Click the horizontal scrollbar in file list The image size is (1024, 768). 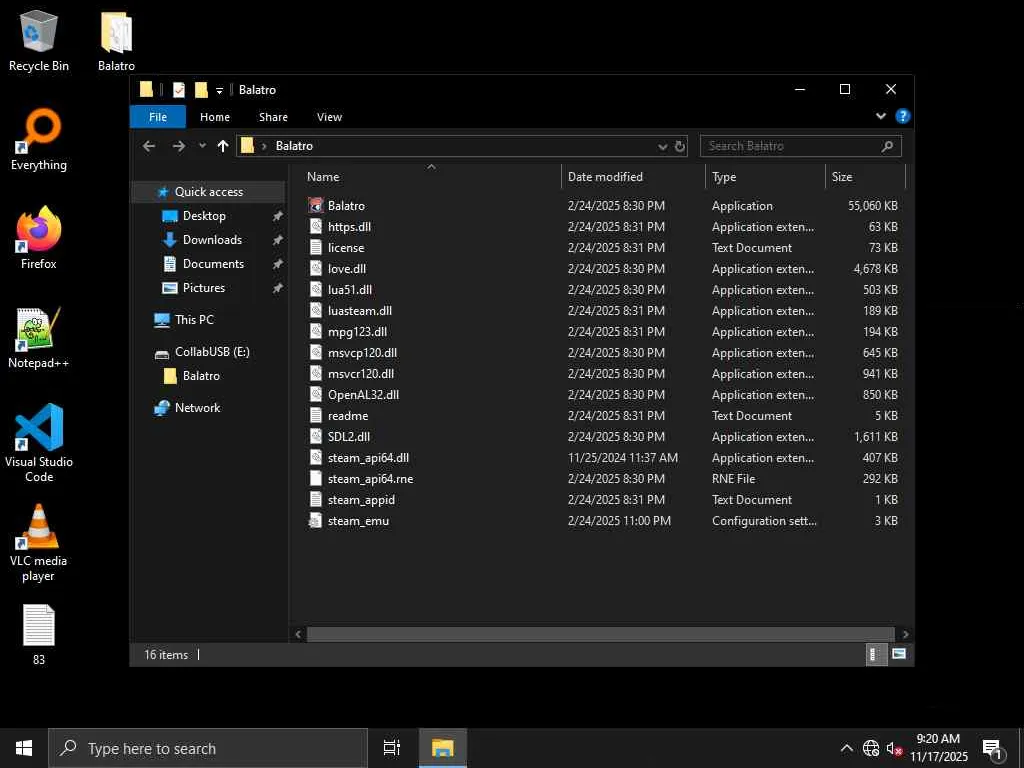(600, 634)
